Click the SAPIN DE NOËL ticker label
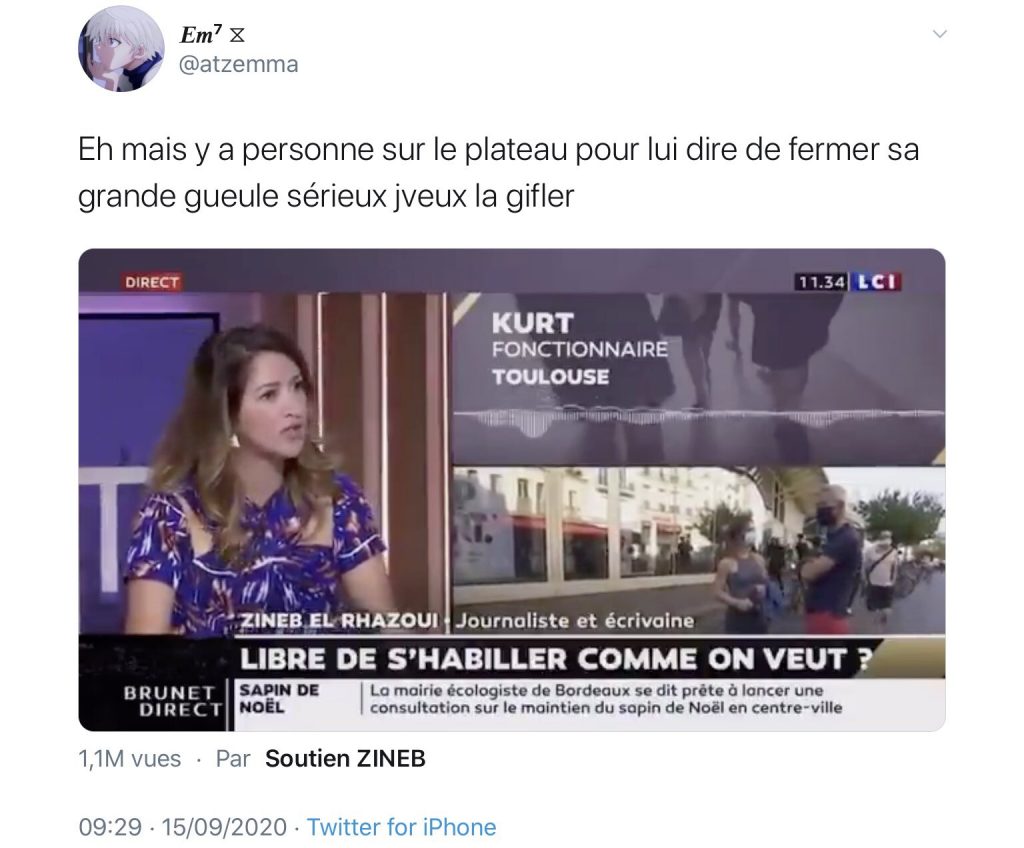This screenshot has height=848, width=1024. (280, 698)
